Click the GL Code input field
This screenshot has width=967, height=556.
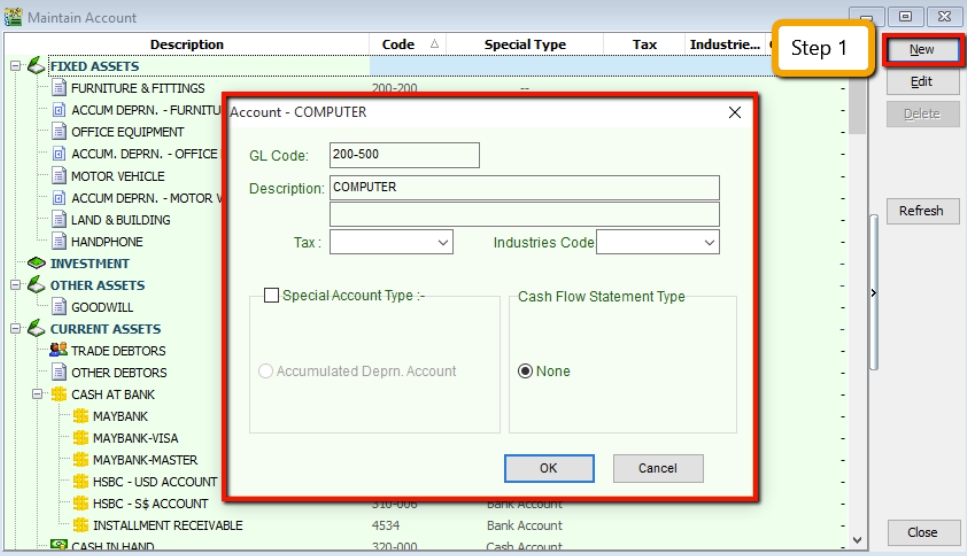(404, 155)
